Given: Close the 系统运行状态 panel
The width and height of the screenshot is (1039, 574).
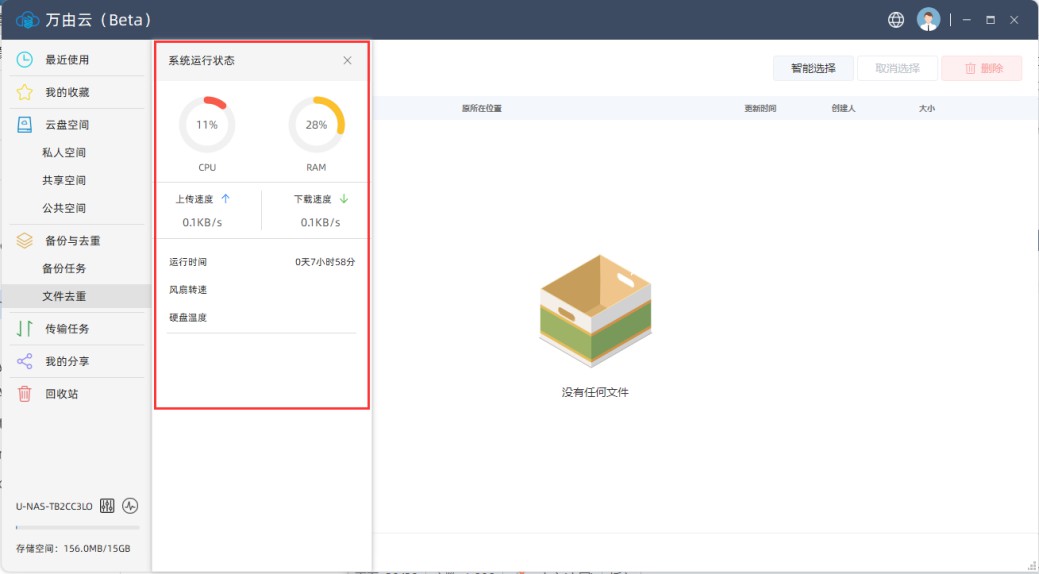Looking at the screenshot, I should click(347, 61).
